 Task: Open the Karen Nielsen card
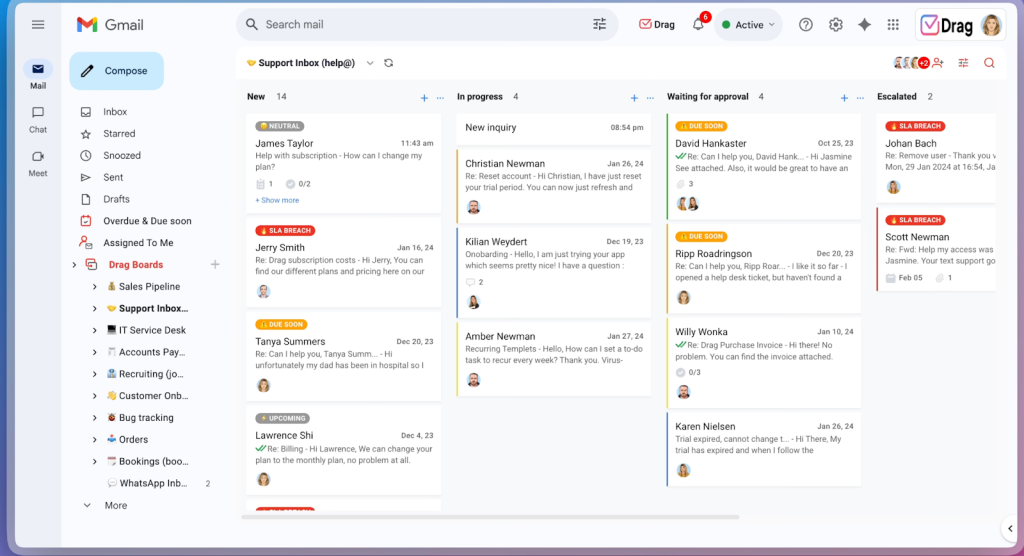click(764, 450)
